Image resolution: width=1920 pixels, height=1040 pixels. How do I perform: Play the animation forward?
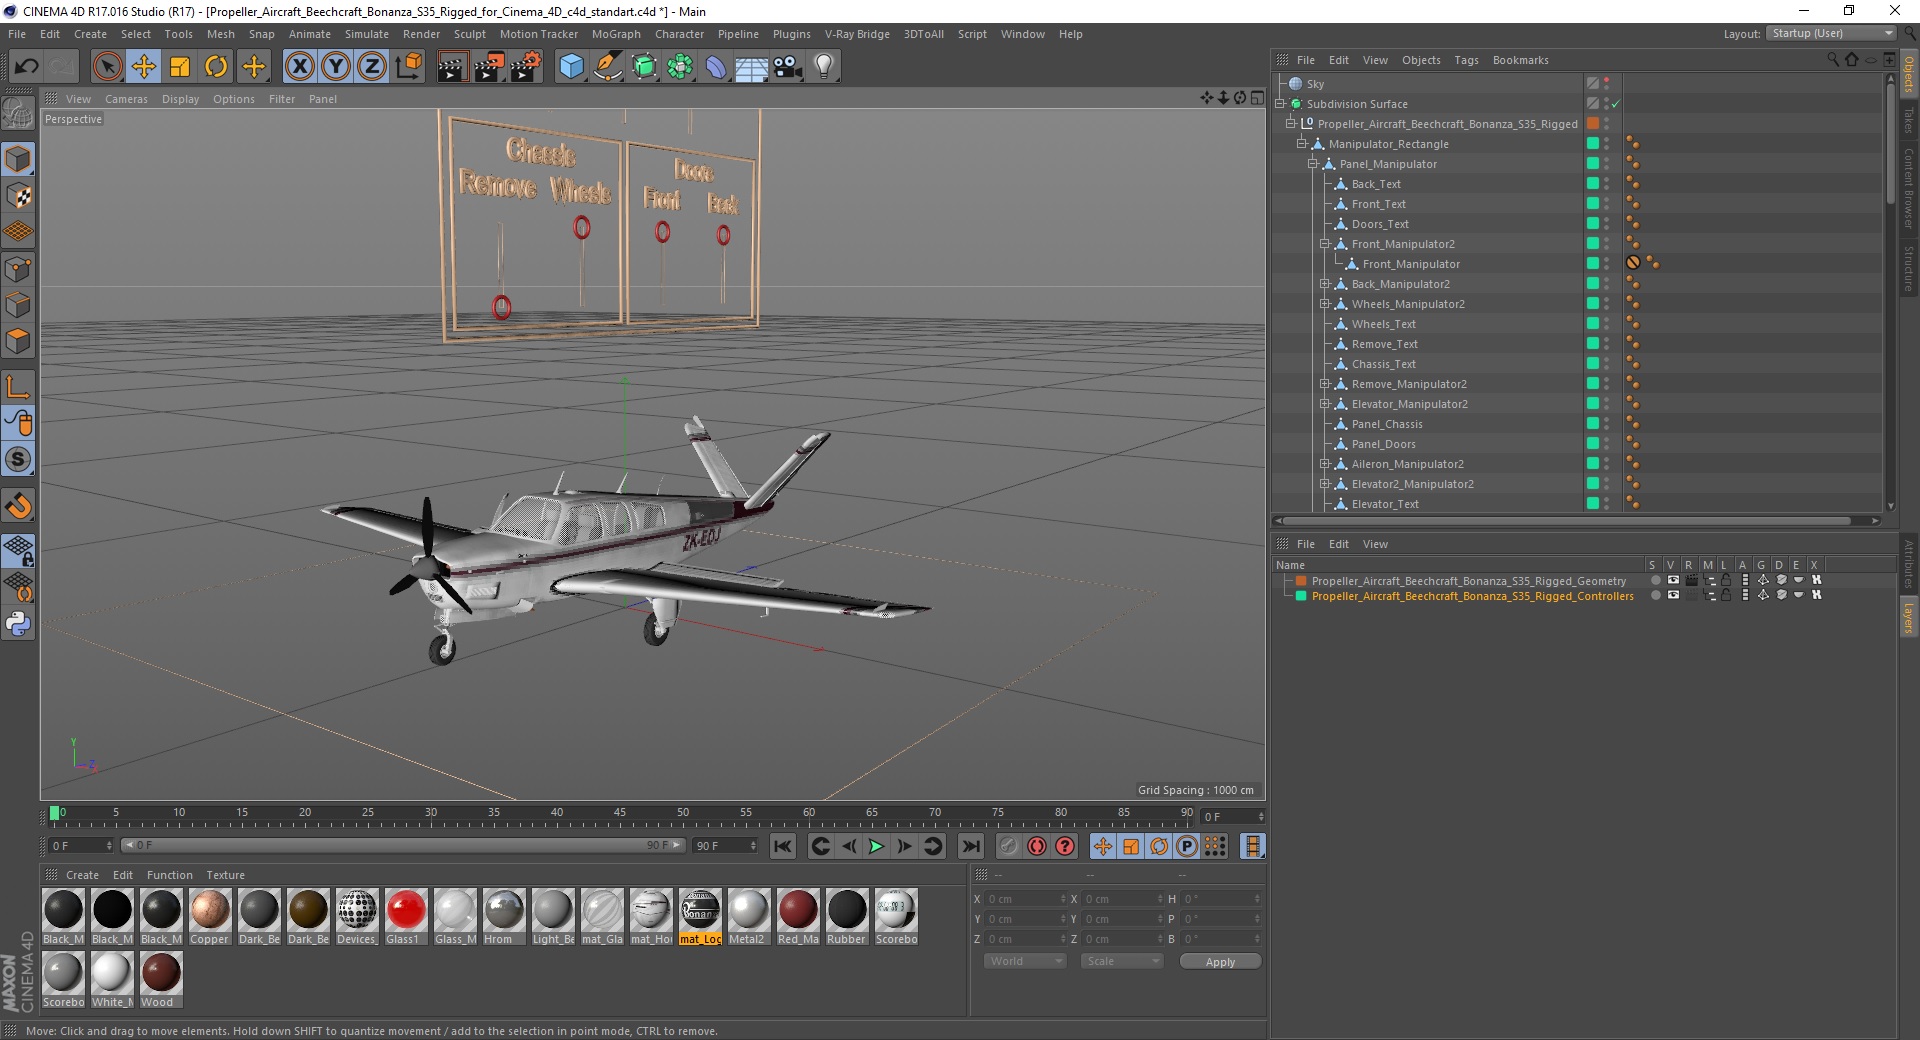click(876, 846)
